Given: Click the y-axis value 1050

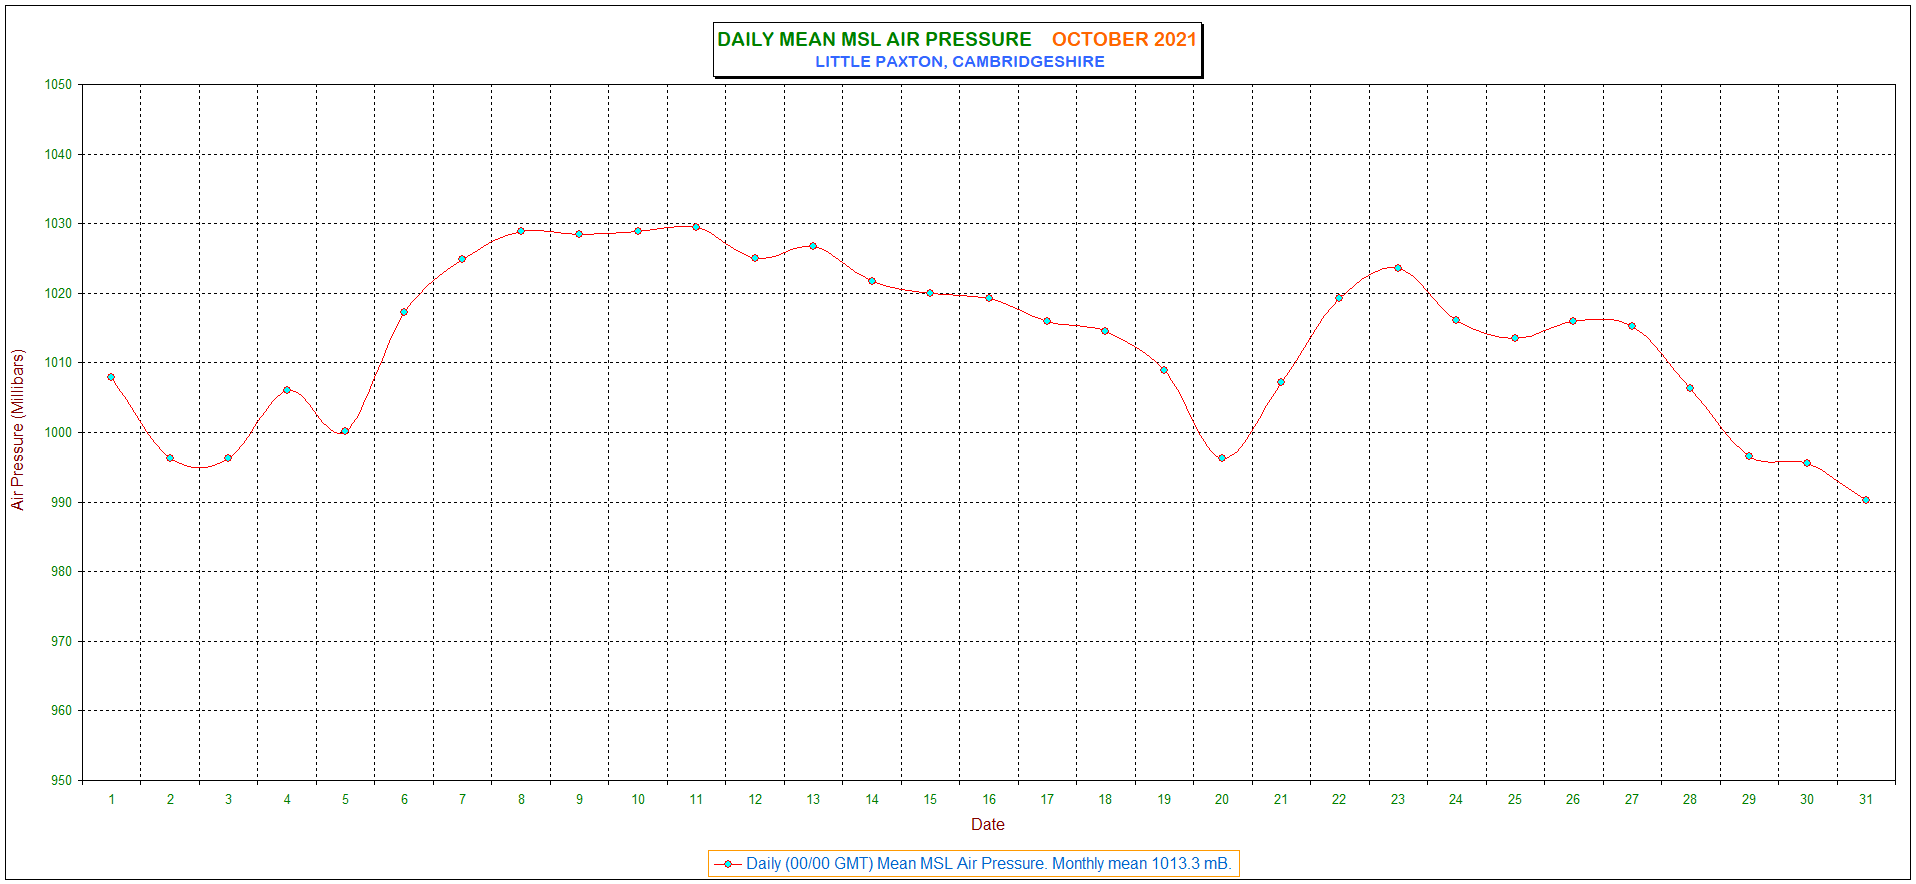Looking at the screenshot, I should 58,85.
